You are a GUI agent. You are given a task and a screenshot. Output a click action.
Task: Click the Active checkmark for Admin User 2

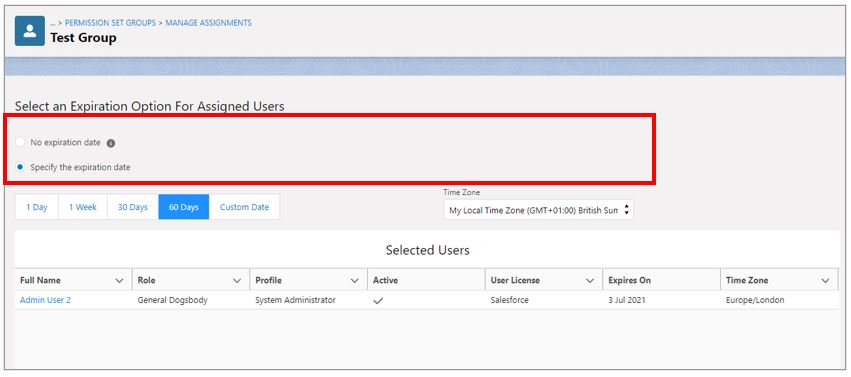378,301
